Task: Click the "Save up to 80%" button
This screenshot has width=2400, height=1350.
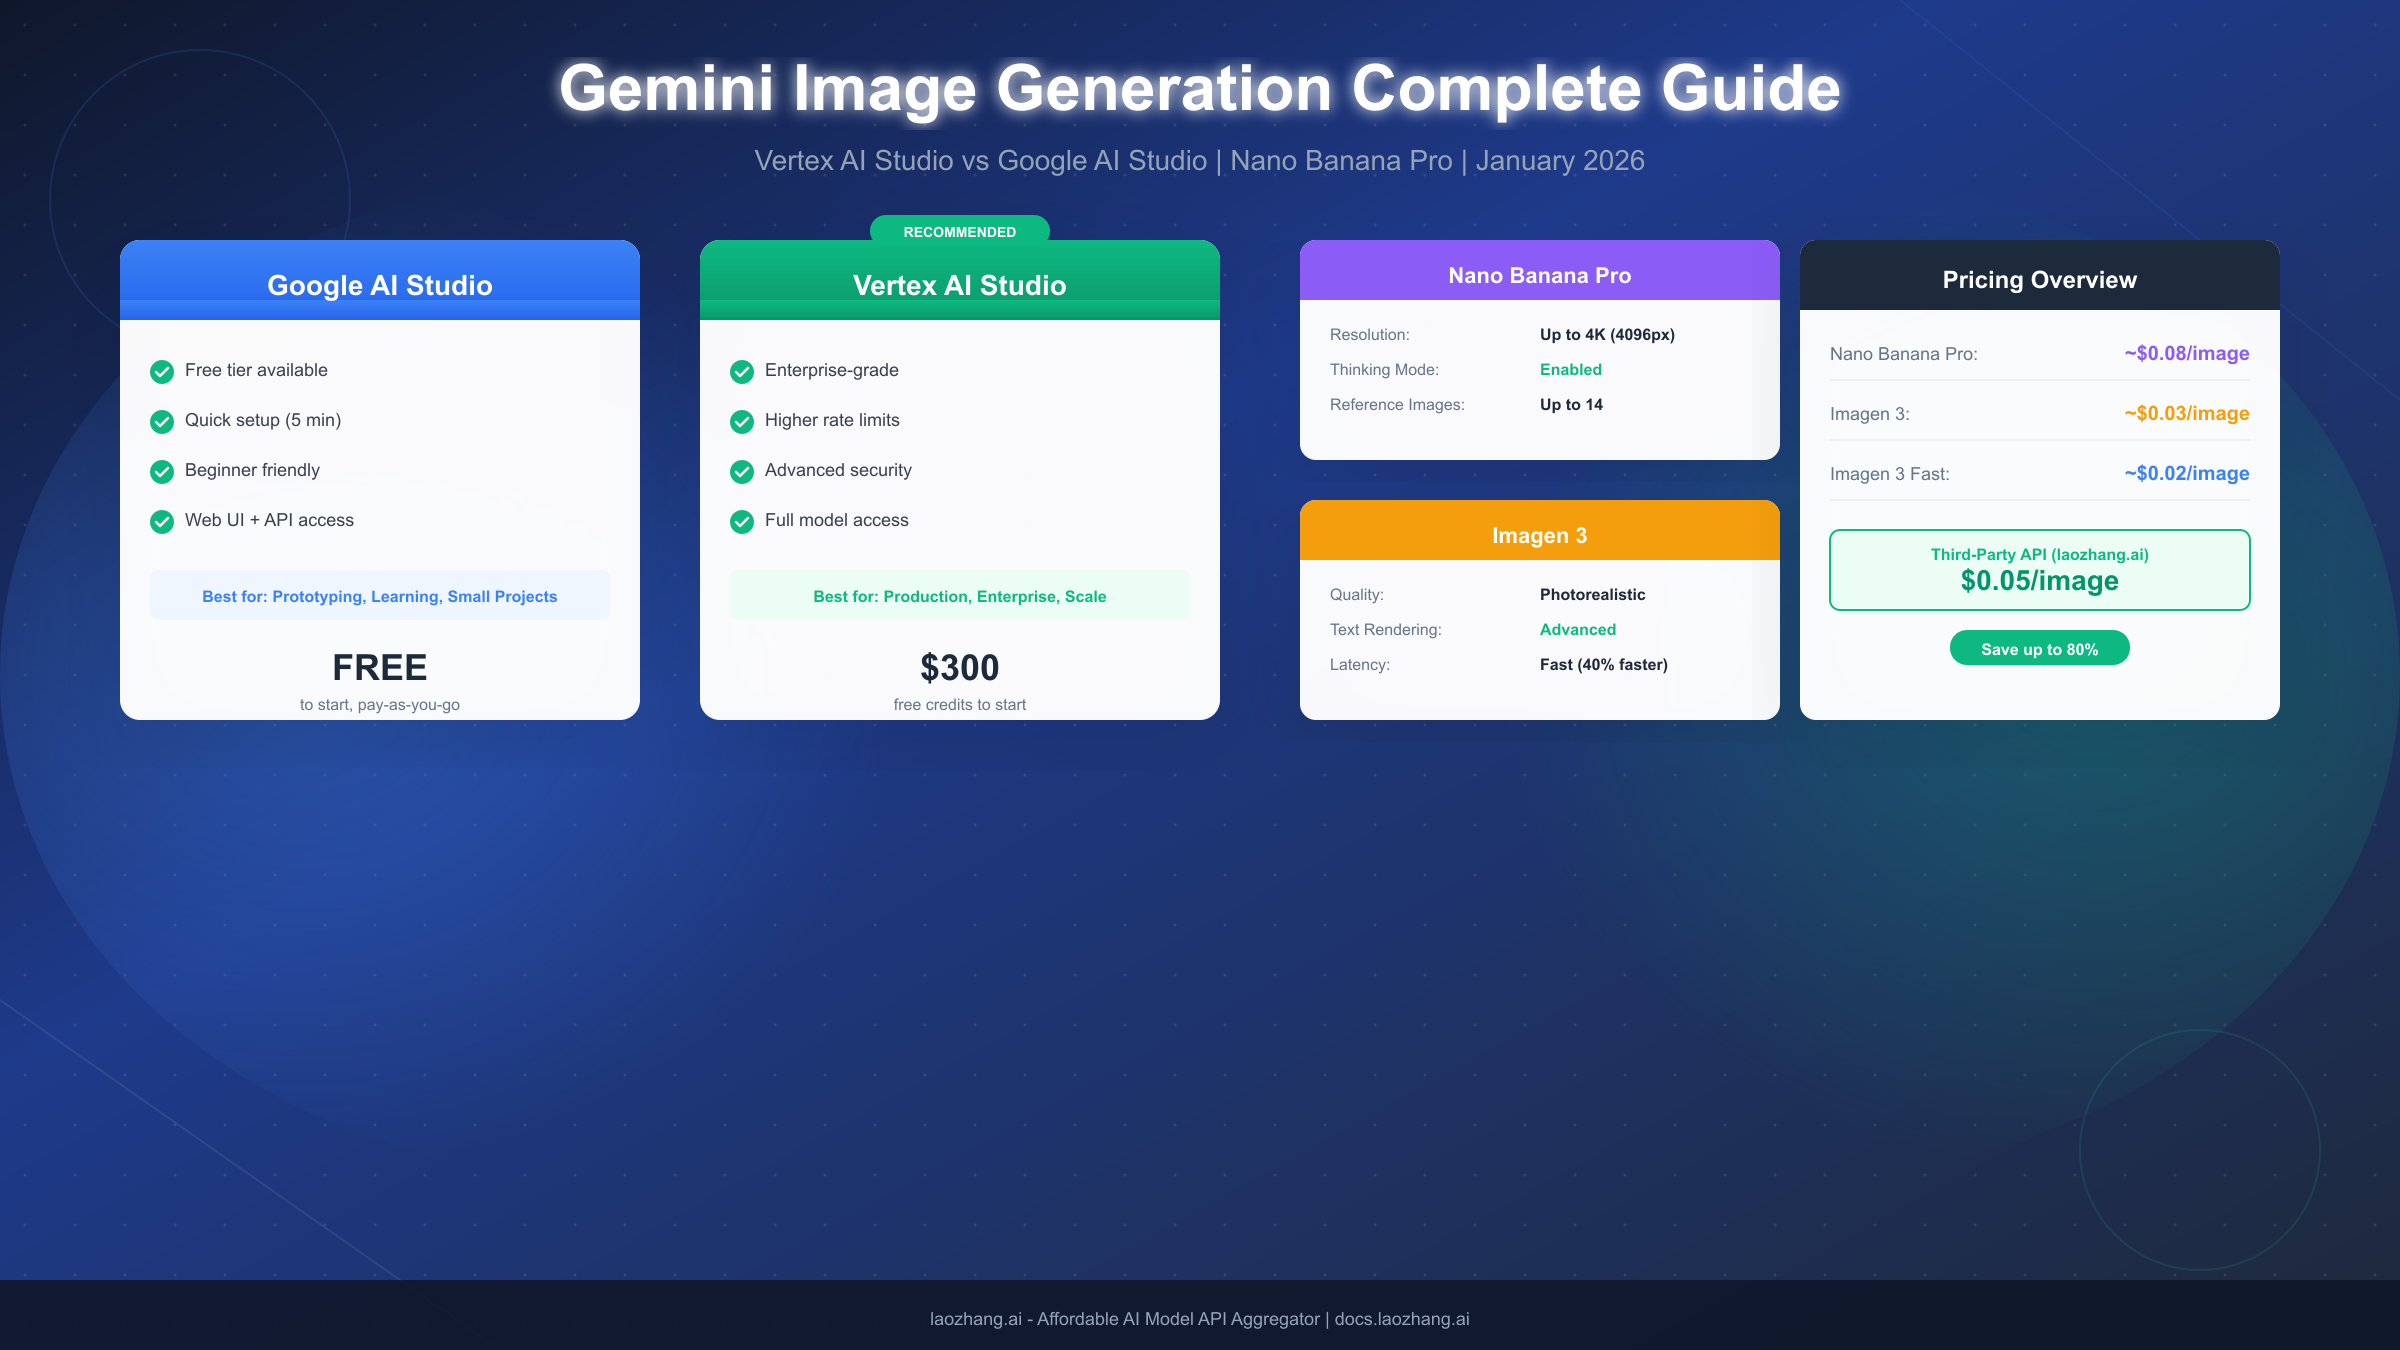Action: 2039,648
